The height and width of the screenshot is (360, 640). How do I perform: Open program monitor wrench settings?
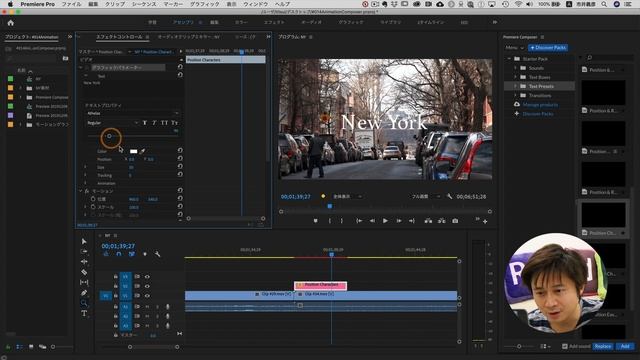pos(449,196)
